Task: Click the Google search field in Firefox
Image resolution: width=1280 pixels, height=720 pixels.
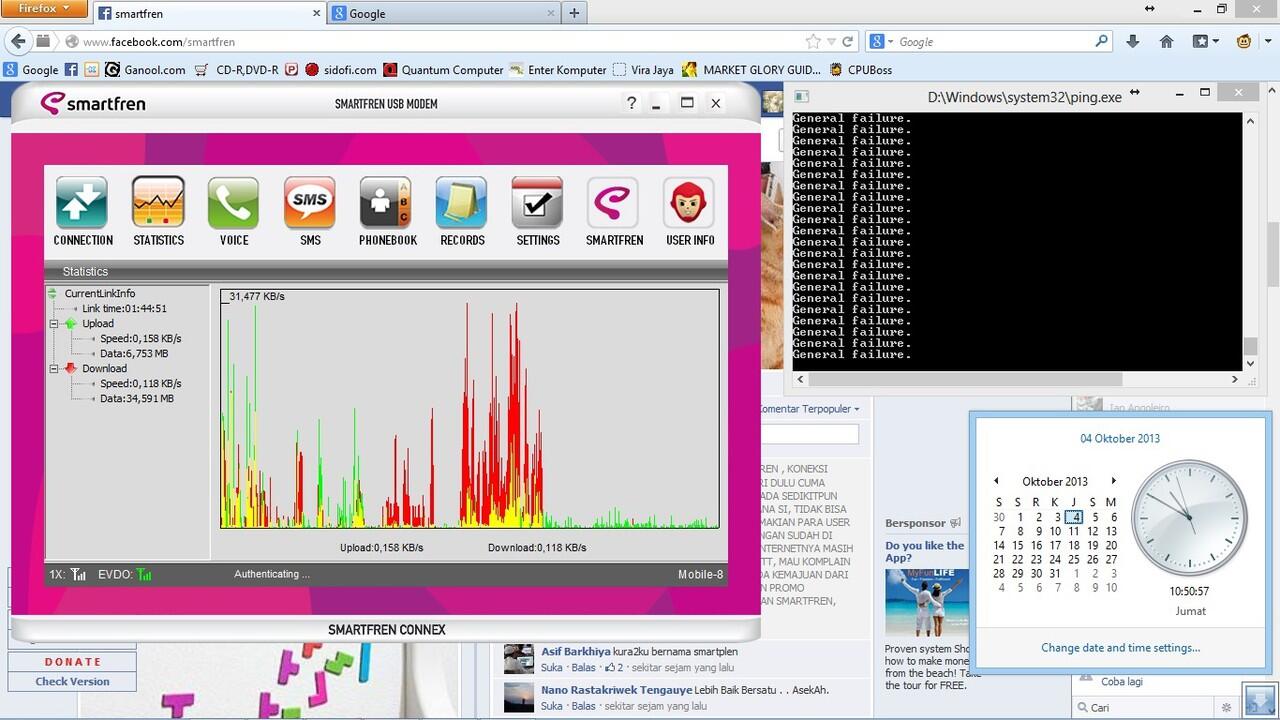Action: point(993,42)
